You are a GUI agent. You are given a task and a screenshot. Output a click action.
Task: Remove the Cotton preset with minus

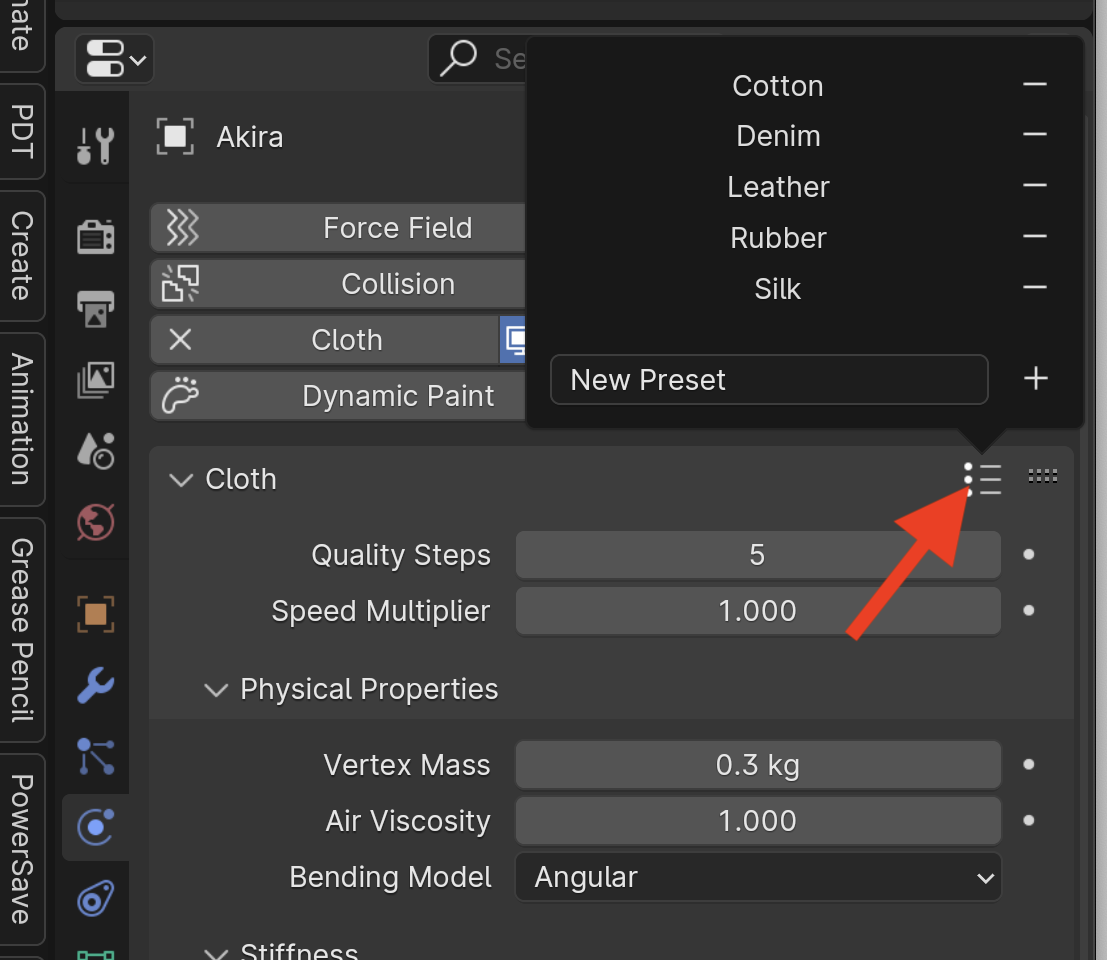(x=1035, y=85)
